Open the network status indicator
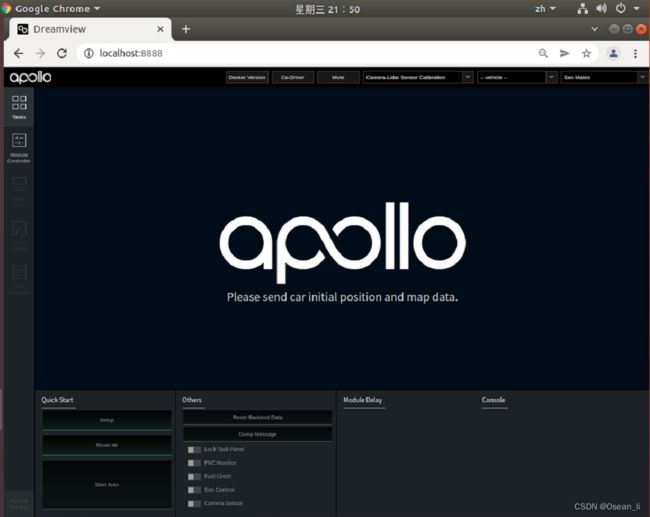The width and height of the screenshot is (650, 517). [x=582, y=8]
